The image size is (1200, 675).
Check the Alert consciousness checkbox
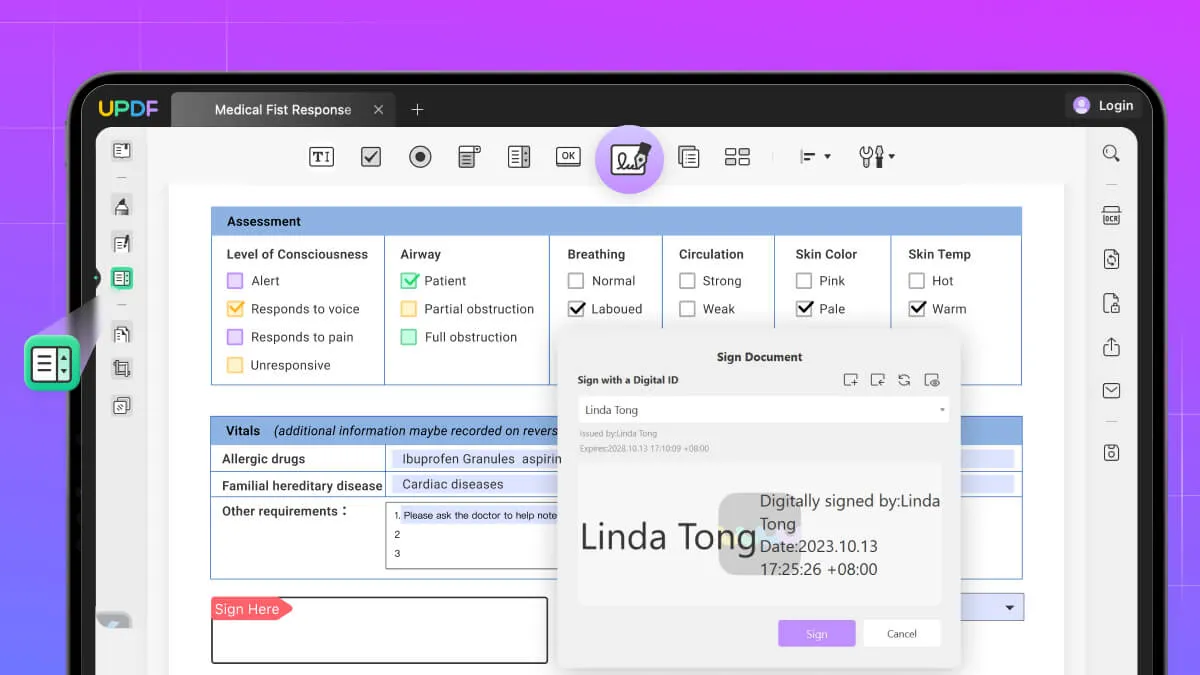click(x=235, y=281)
